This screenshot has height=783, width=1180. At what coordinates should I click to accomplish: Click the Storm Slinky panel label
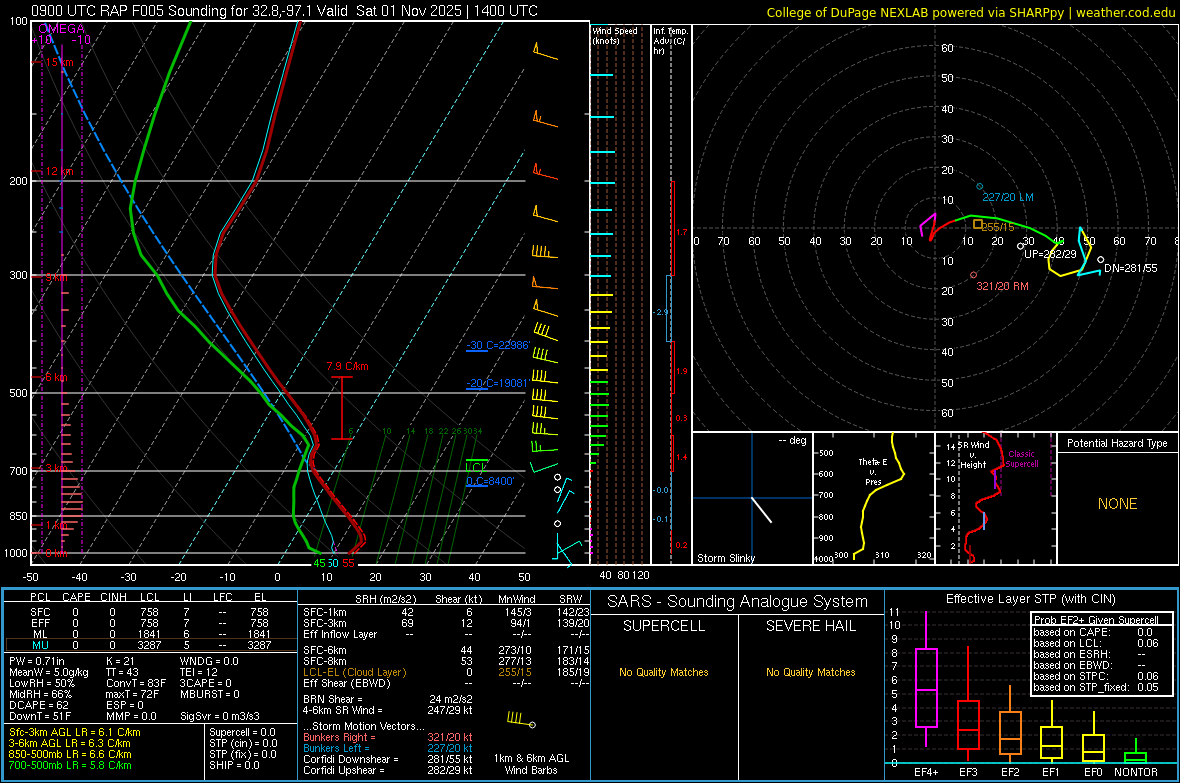coord(725,558)
